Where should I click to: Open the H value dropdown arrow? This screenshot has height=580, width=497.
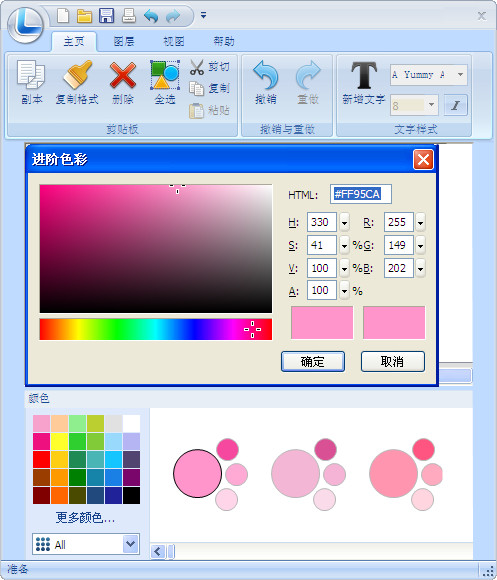pos(344,223)
